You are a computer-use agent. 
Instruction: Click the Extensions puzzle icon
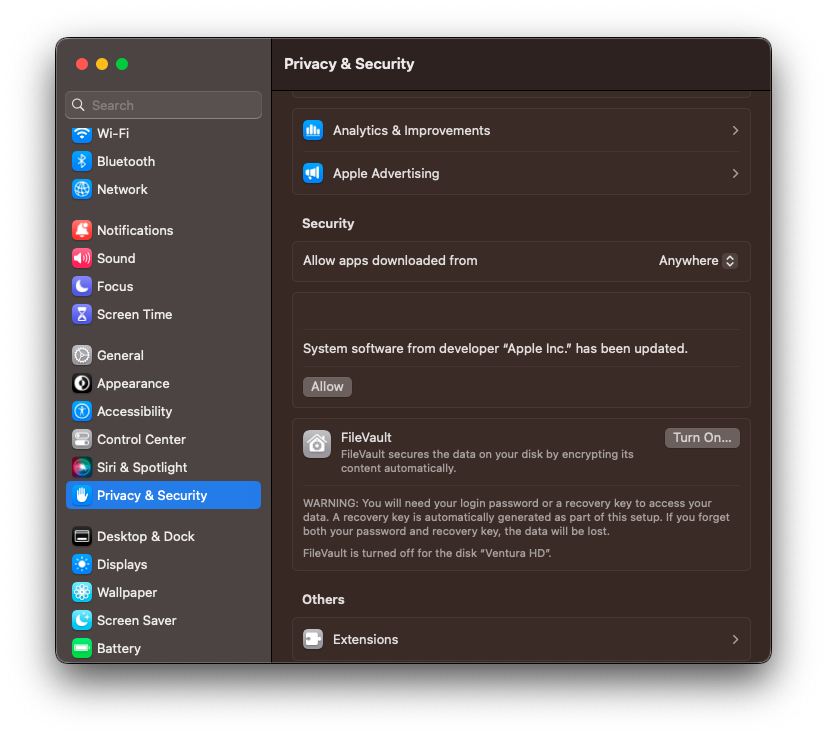click(x=313, y=639)
